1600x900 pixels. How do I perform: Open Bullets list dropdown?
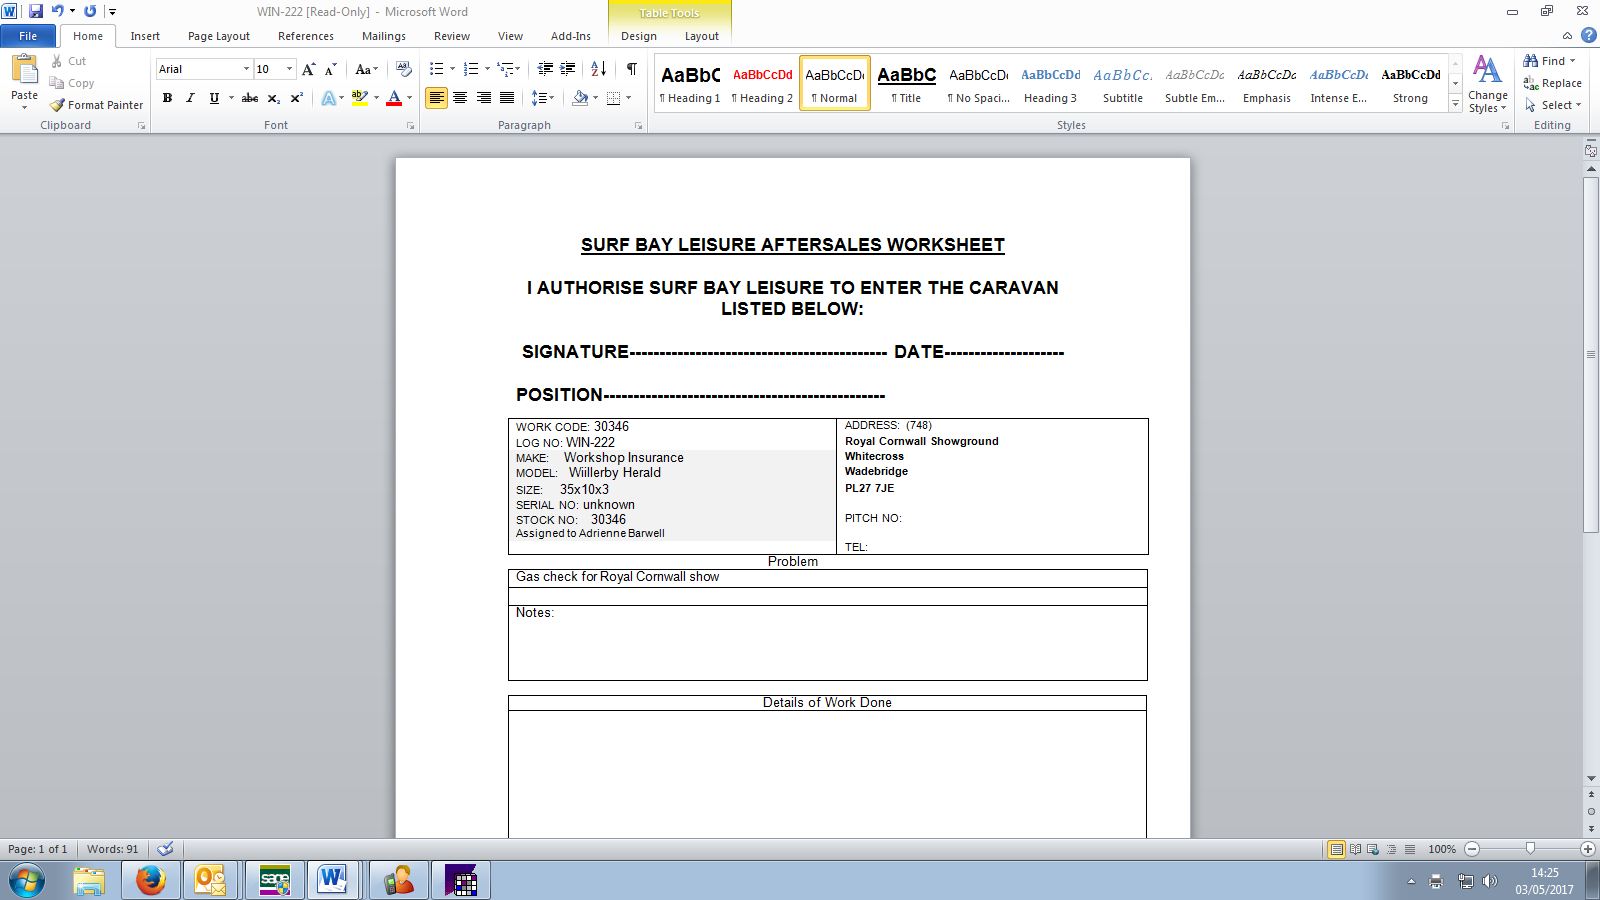(x=452, y=69)
